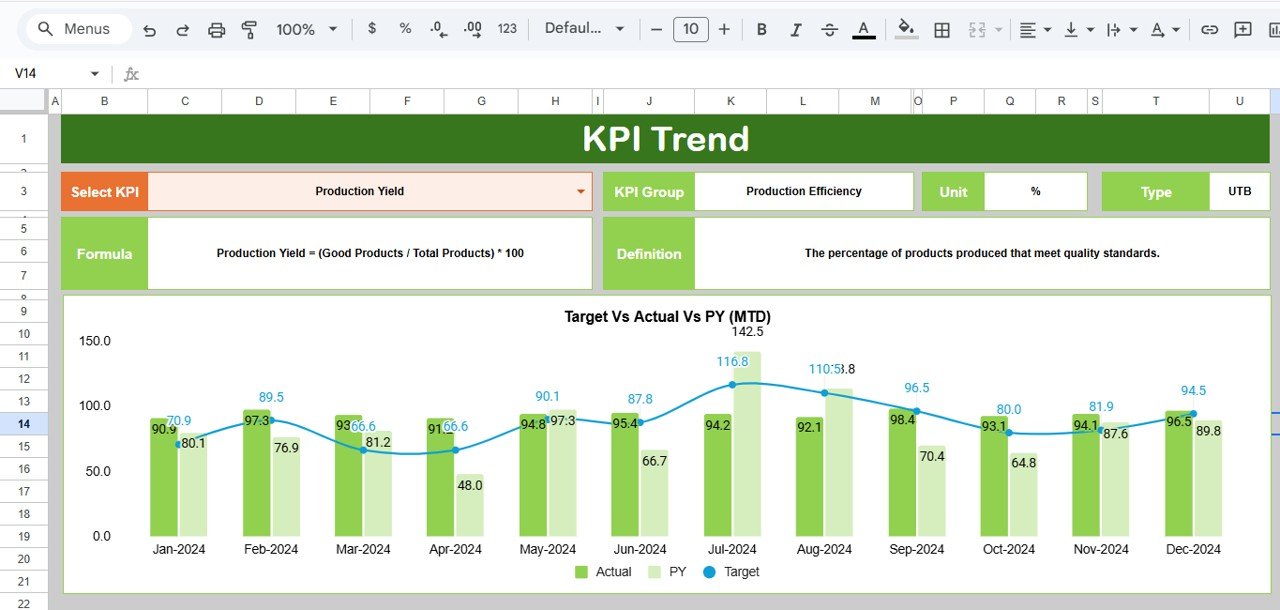Increase font size with plus button

pyautogui.click(x=724, y=29)
